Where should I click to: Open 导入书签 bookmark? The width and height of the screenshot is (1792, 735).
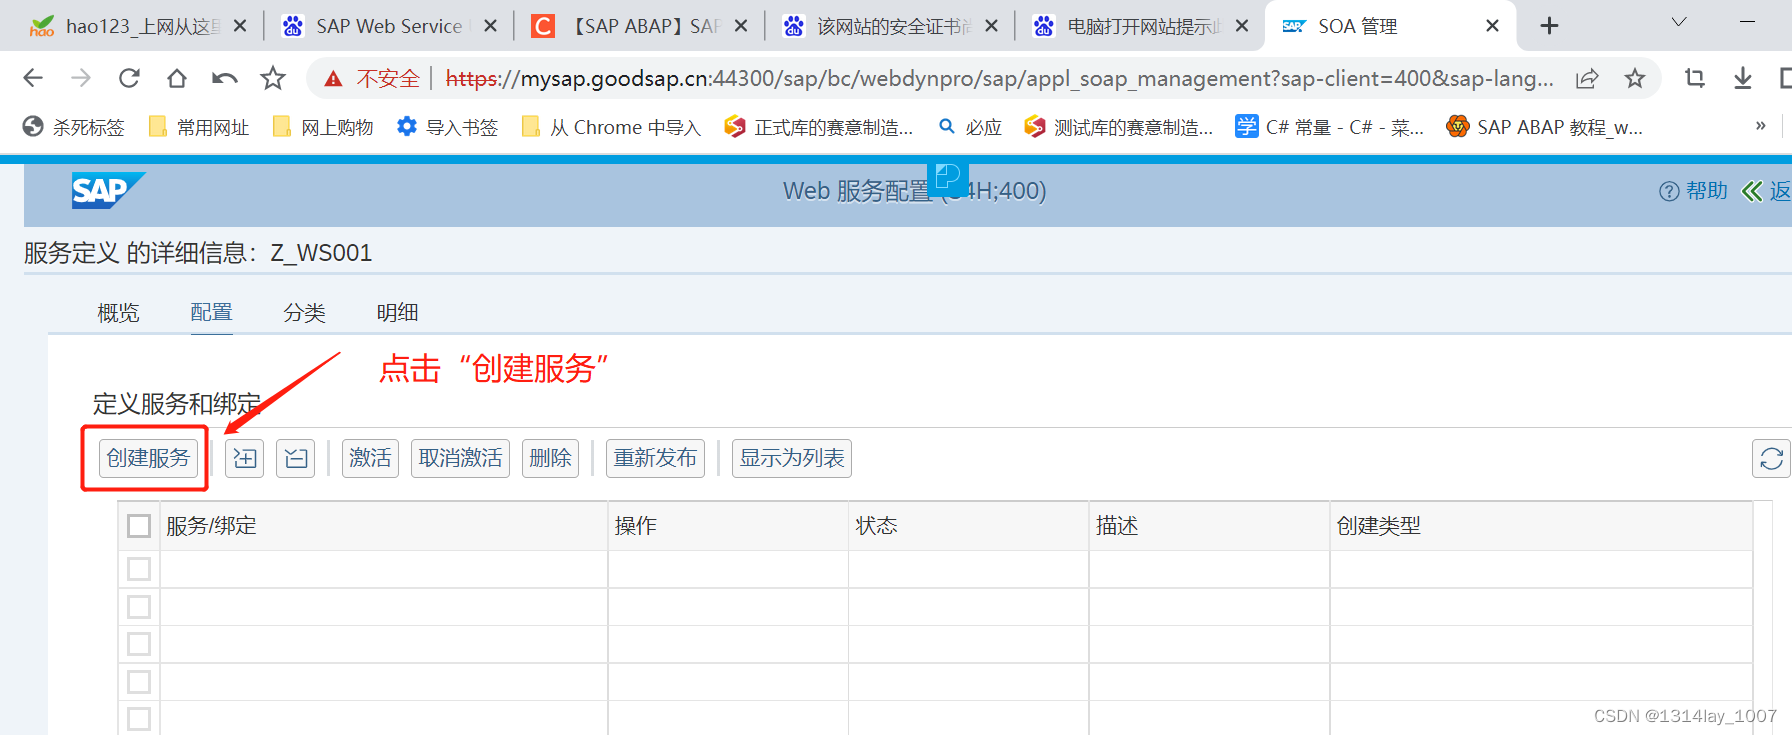point(447,127)
